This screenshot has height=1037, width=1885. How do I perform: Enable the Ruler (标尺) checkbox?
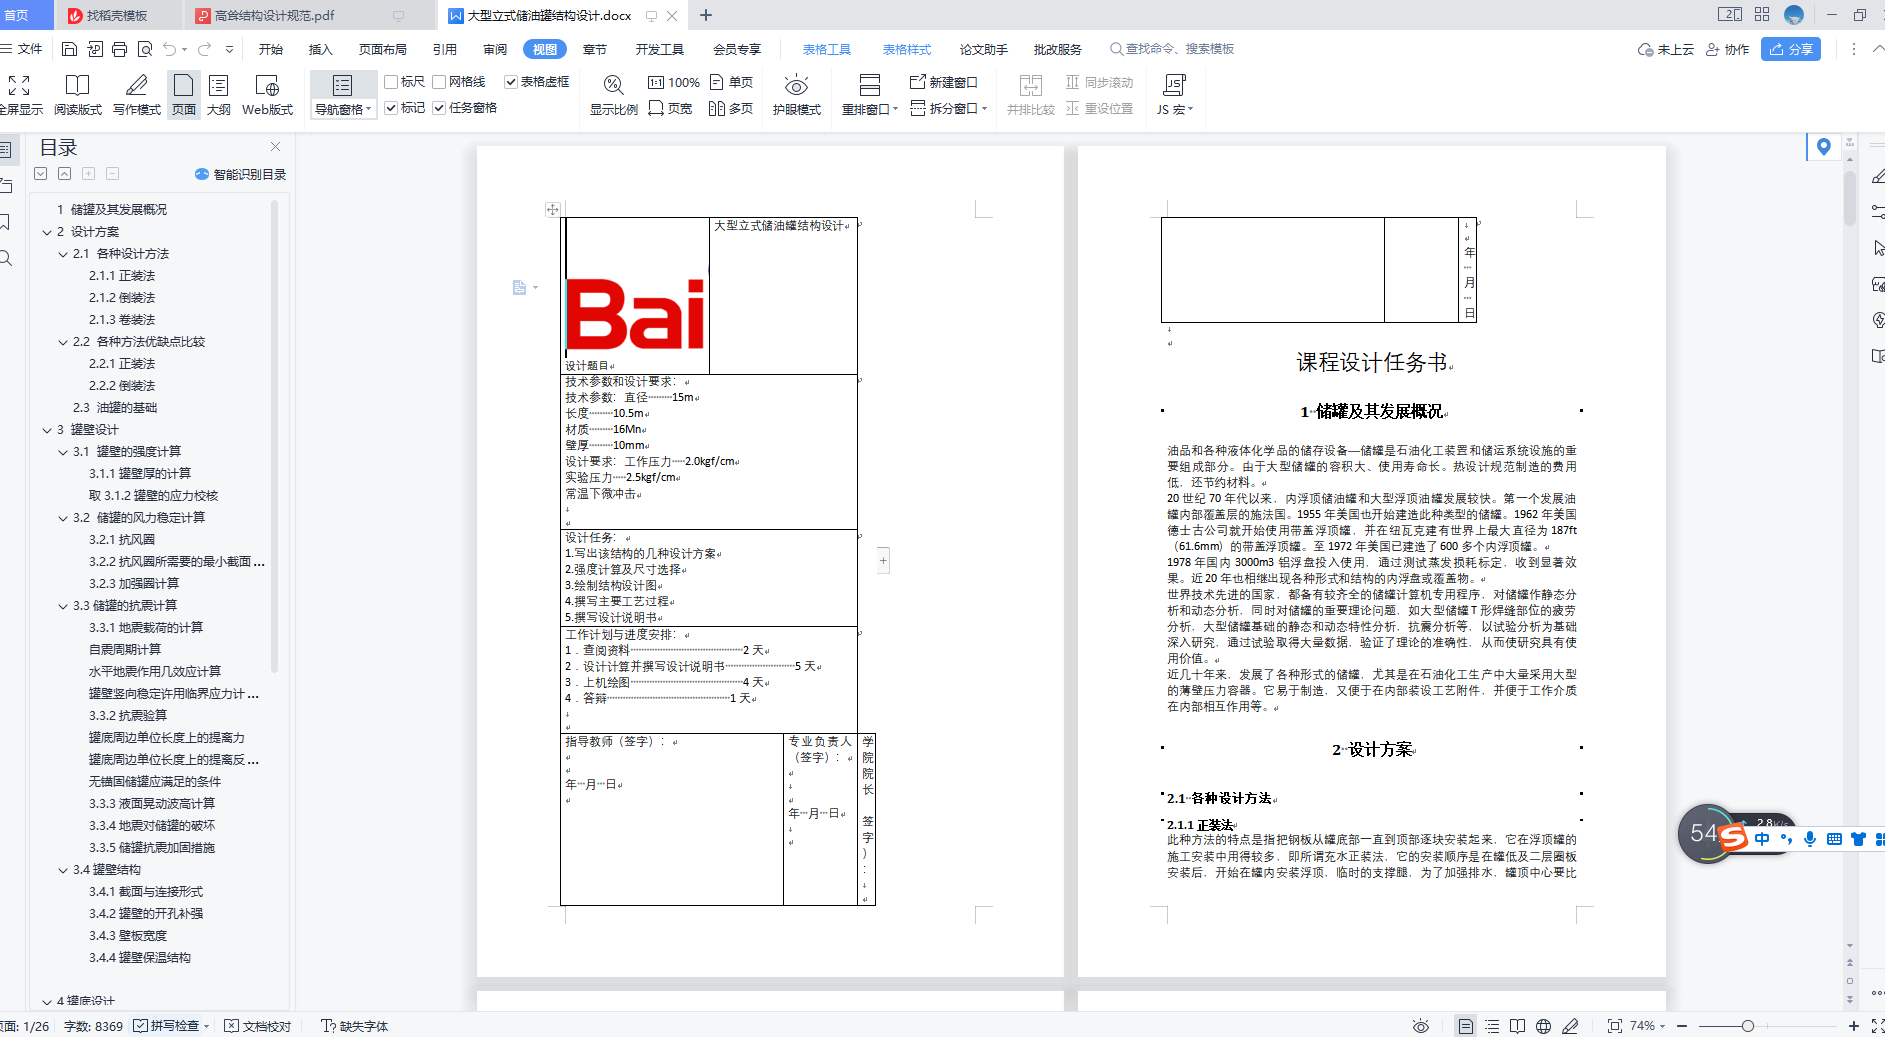click(x=391, y=82)
